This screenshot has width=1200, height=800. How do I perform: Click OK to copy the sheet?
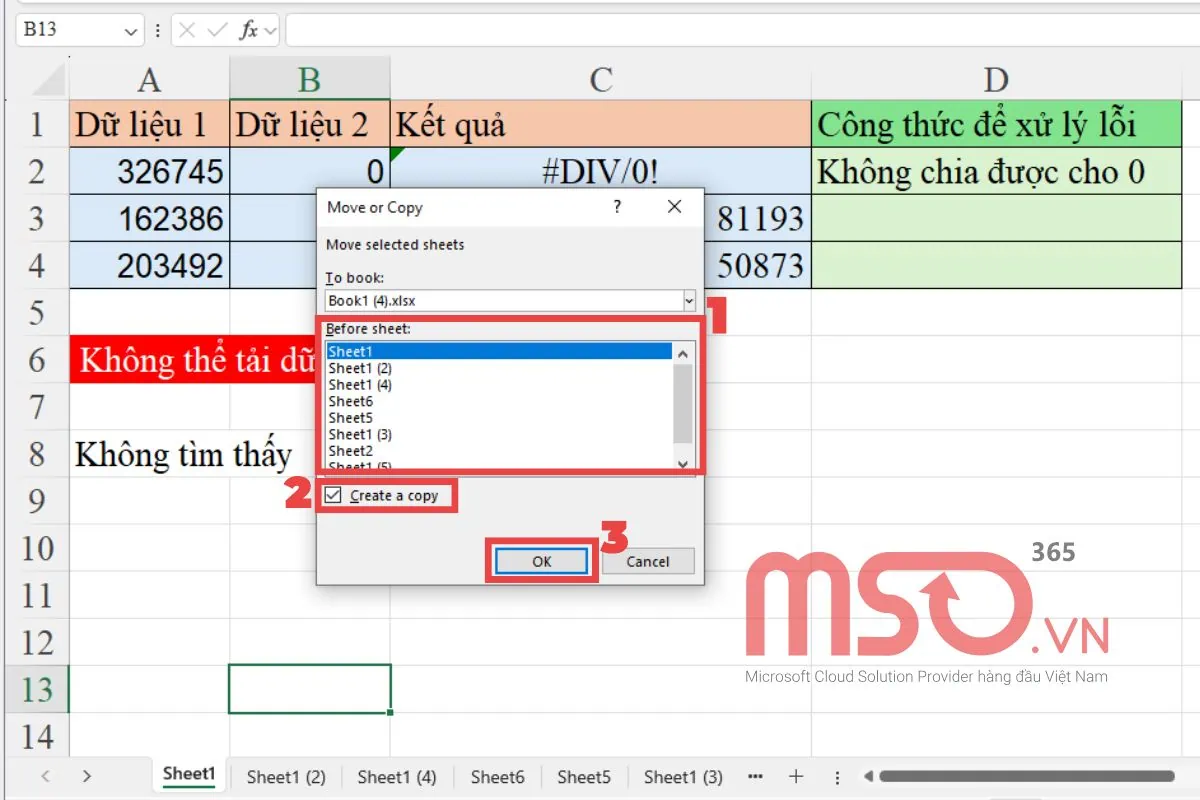coord(540,561)
